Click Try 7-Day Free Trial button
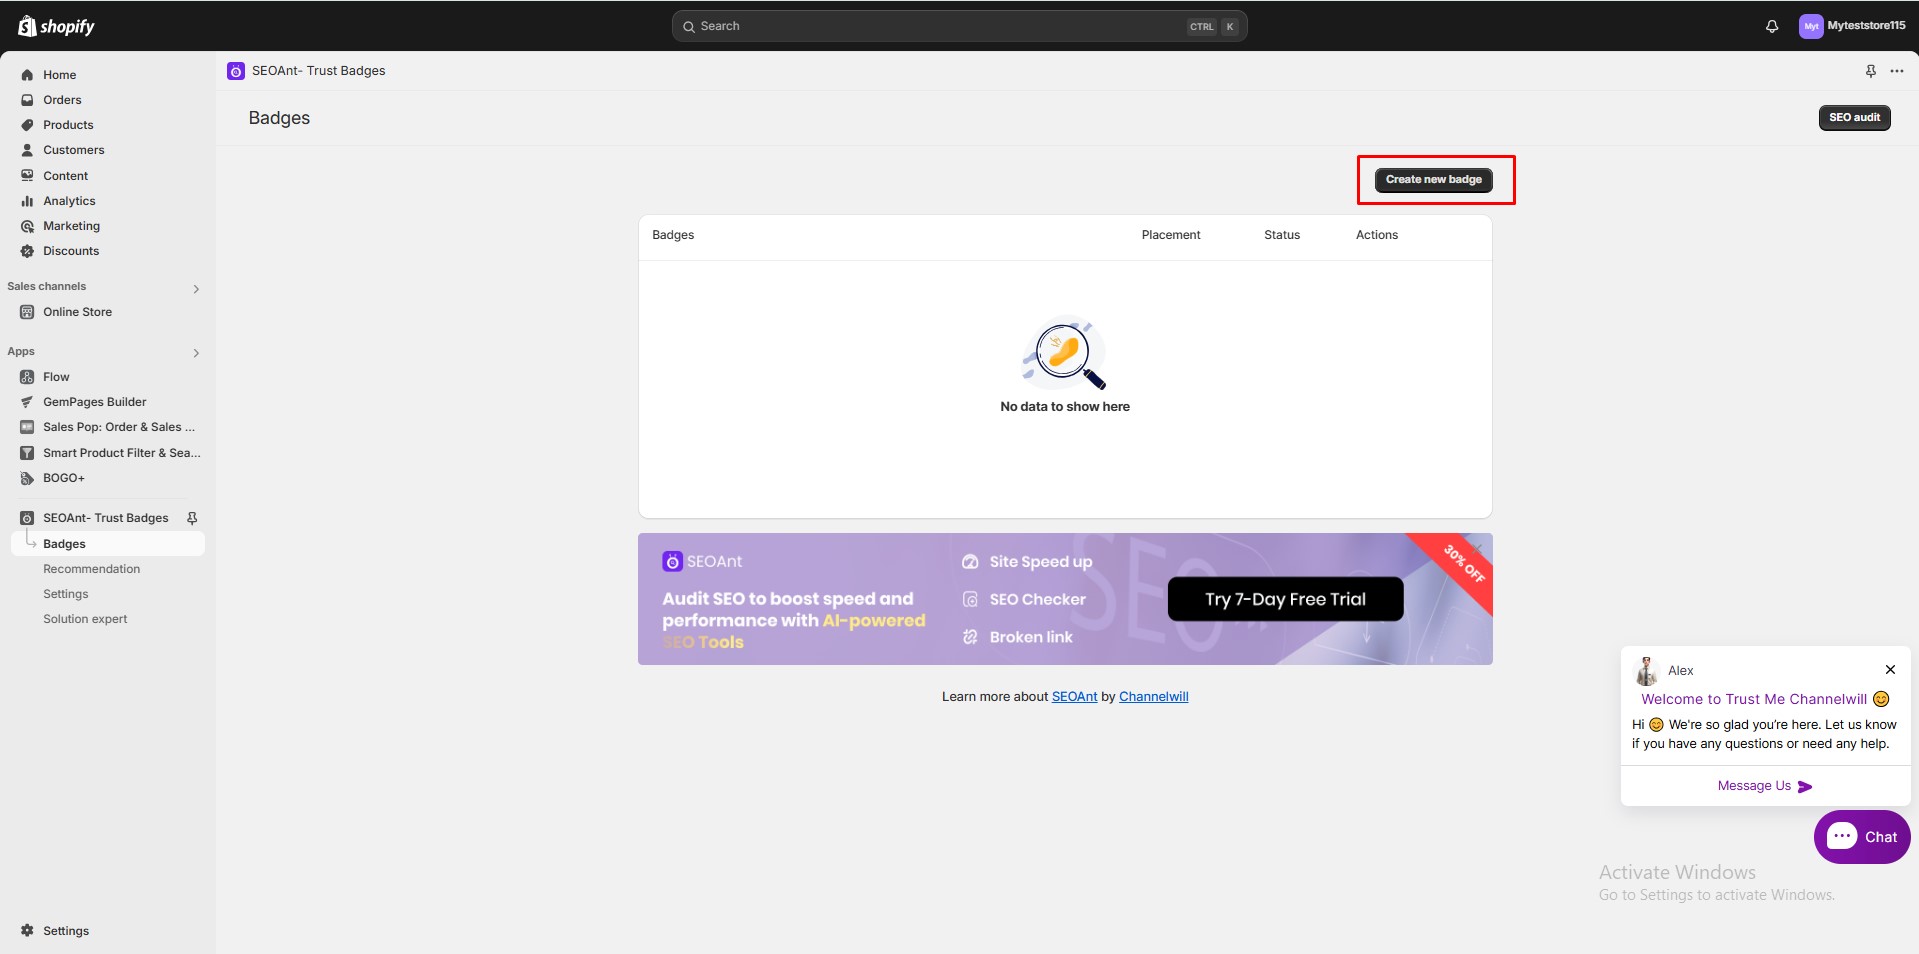Image resolution: width=1919 pixels, height=954 pixels. click(x=1284, y=599)
